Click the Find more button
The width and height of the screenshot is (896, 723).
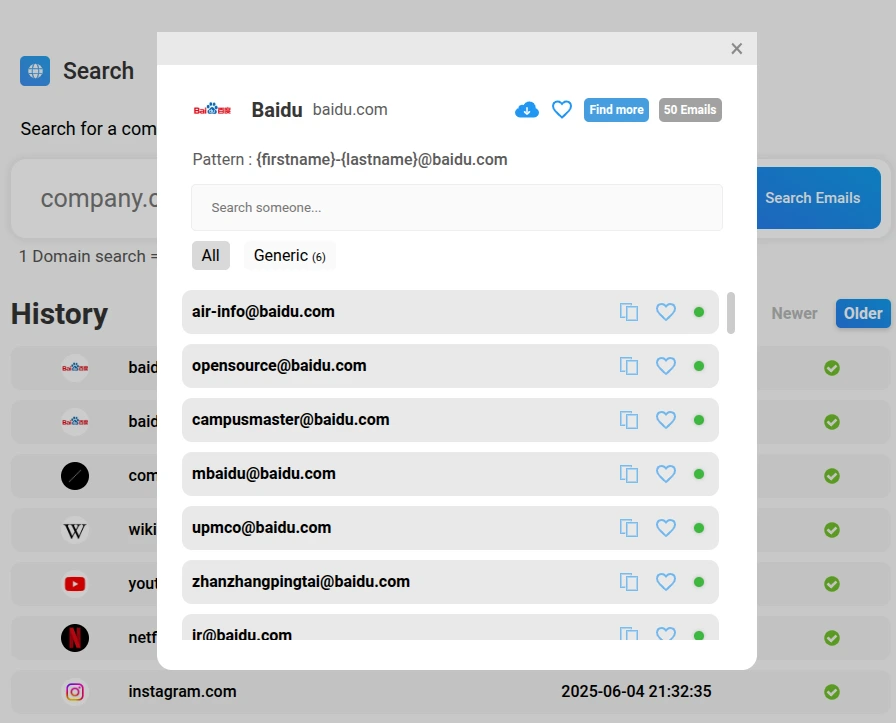616,110
